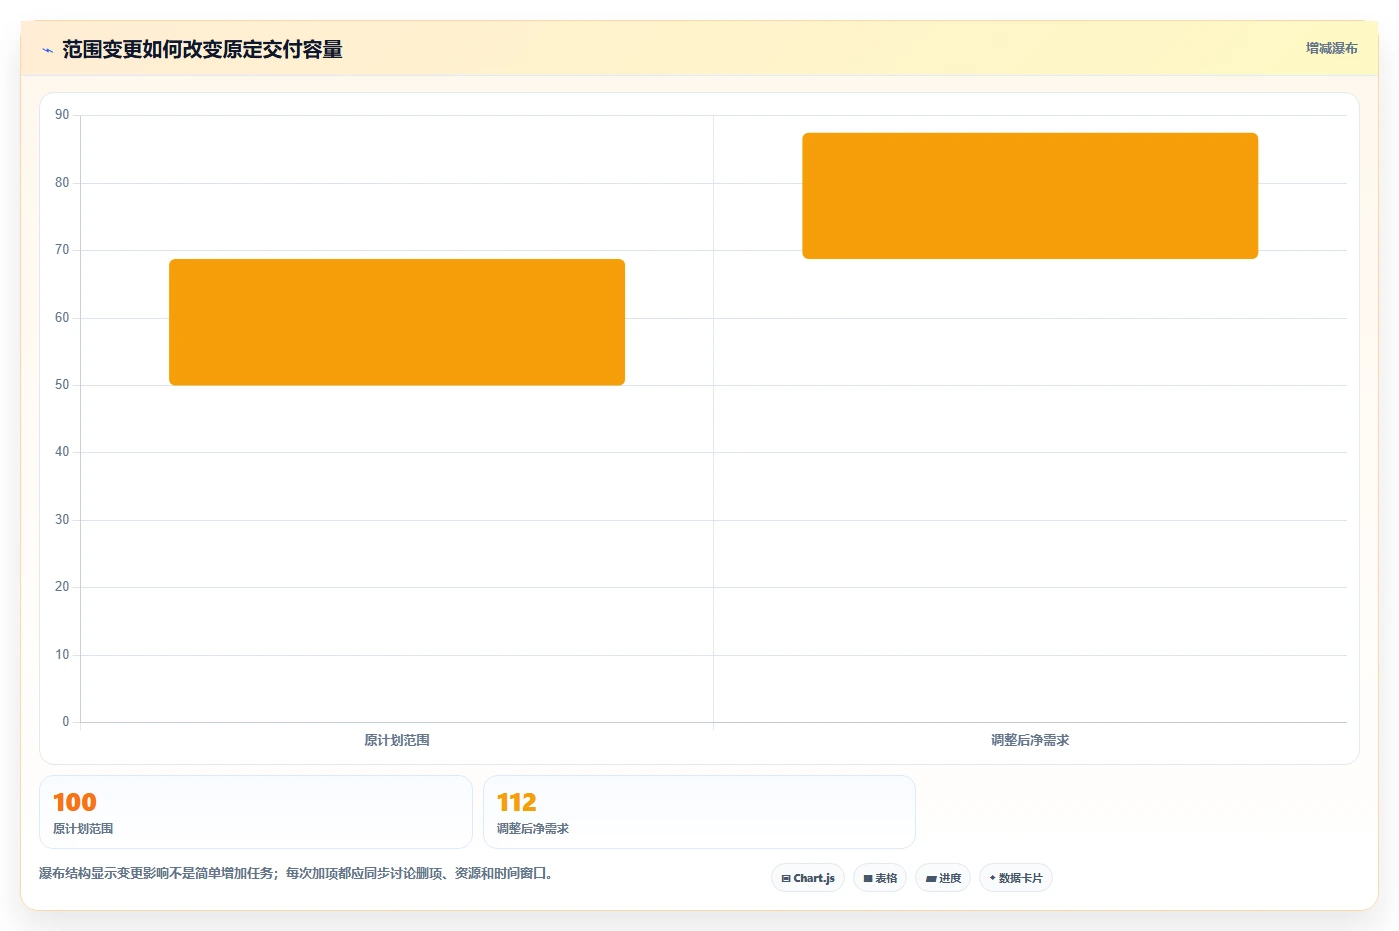This screenshot has width=1399, height=931.
Task: Click the description text starting 瀑布结构显示
Action: click(296, 873)
